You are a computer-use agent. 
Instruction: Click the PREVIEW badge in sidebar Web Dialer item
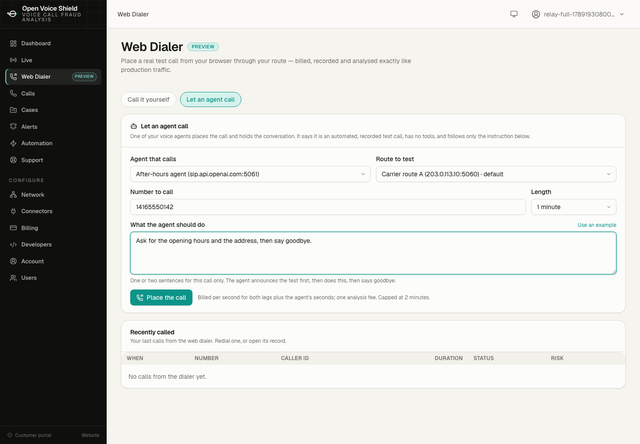[x=84, y=76]
